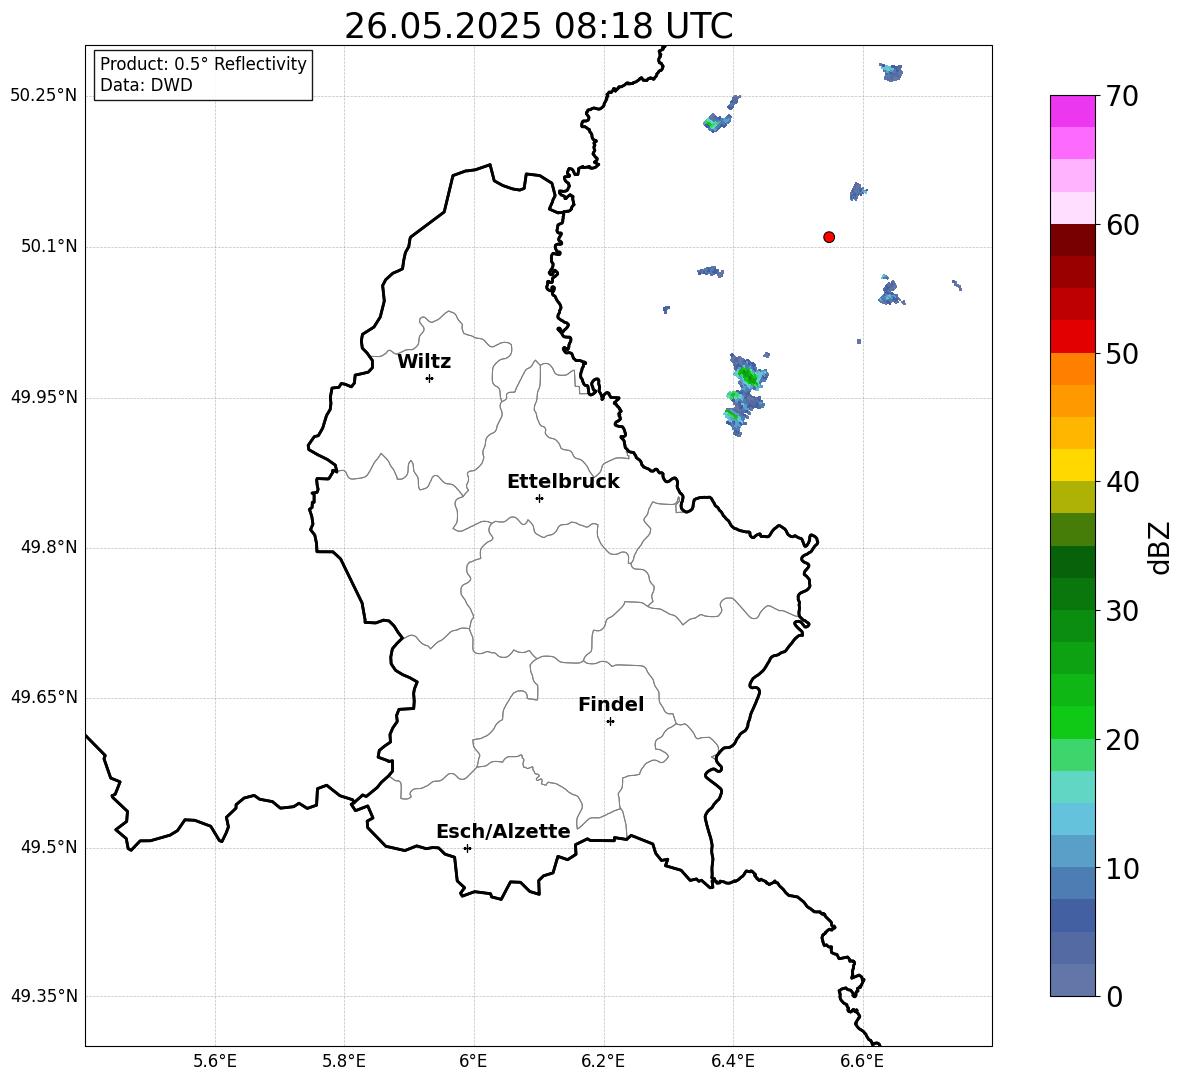Viewport: 1184px width, 1081px height.
Task: Click the dark red colorbar segment below 60
Action: [x=1072, y=239]
